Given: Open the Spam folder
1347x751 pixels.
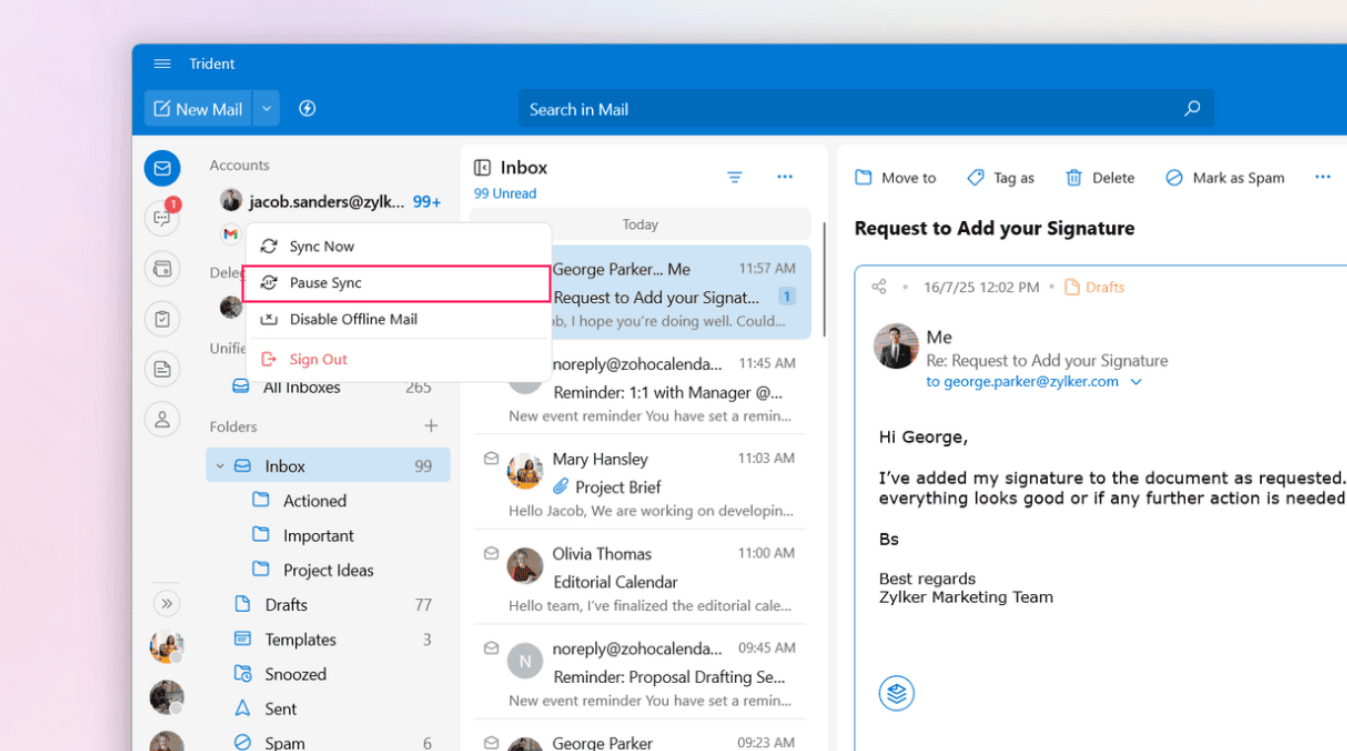Looking at the screenshot, I should tap(328, 742).
